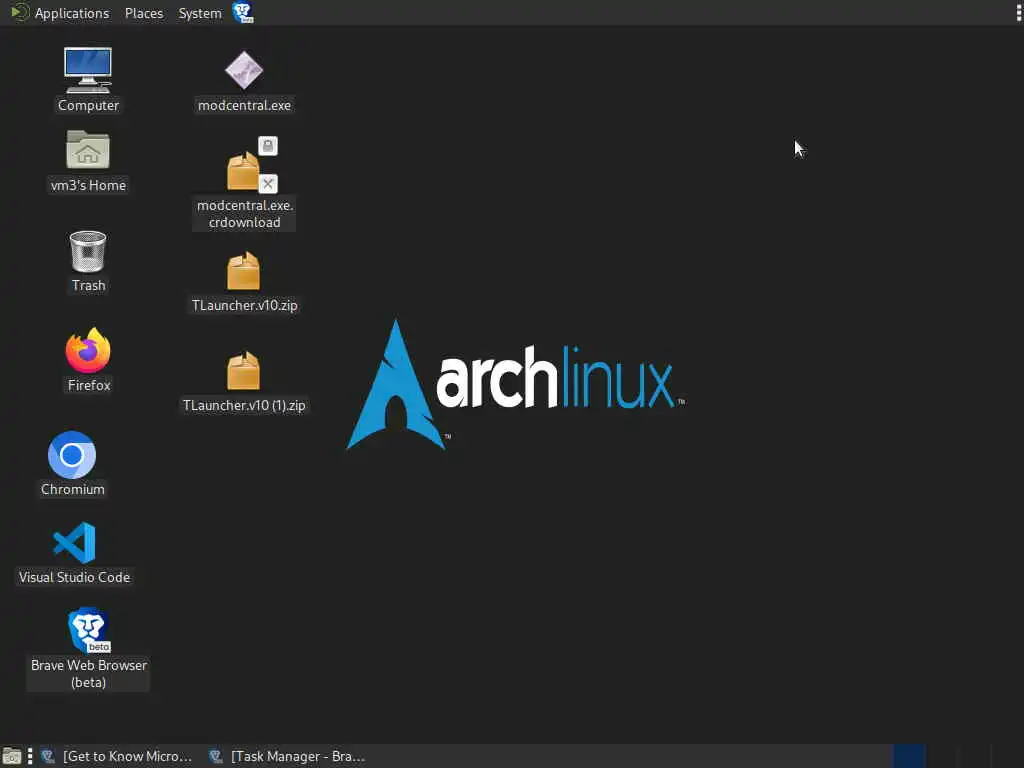This screenshot has height=768, width=1024.
Task: Switch to Task Manager - Brave taskbar window
Action: pyautogui.click(x=287, y=756)
